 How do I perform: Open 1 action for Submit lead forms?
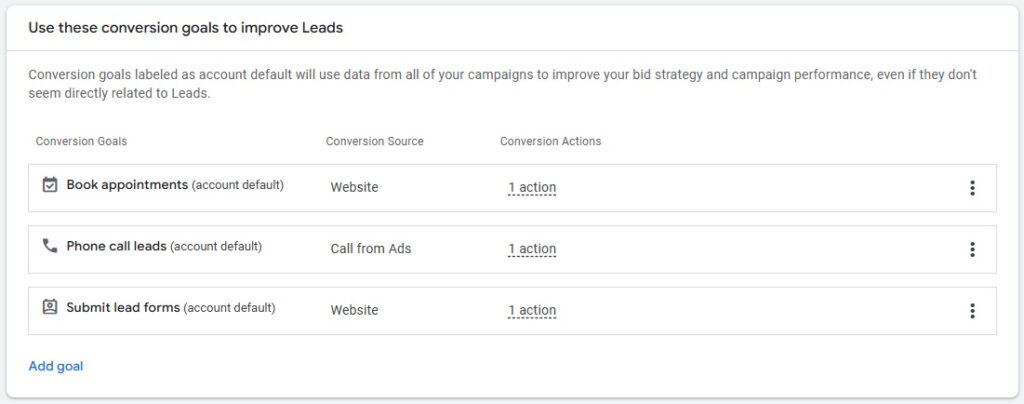click(532, 311)
